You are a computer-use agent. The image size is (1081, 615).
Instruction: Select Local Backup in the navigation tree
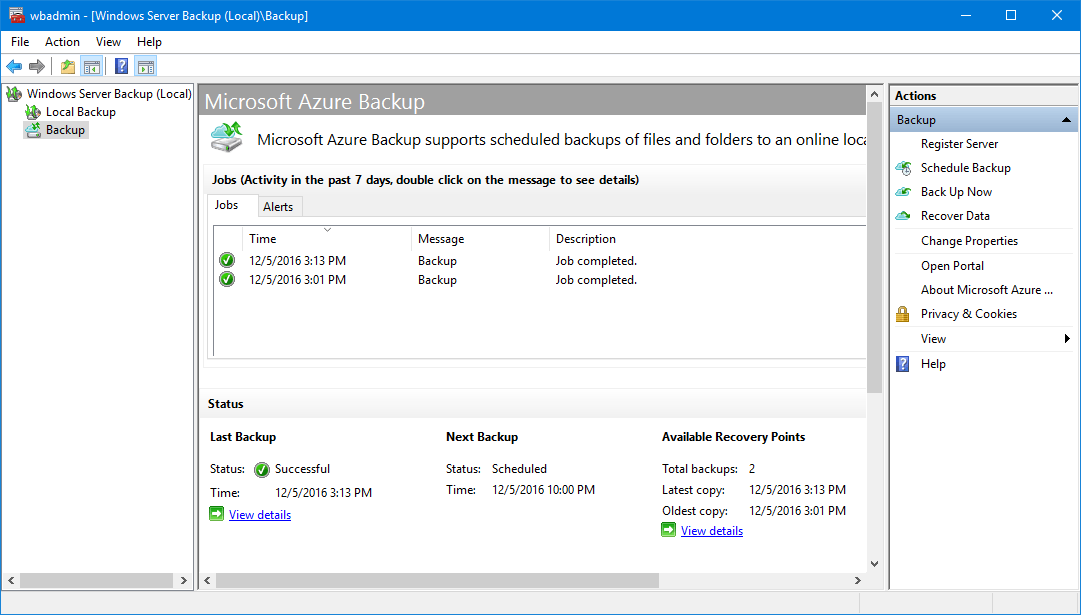click(x=80, y=111)
